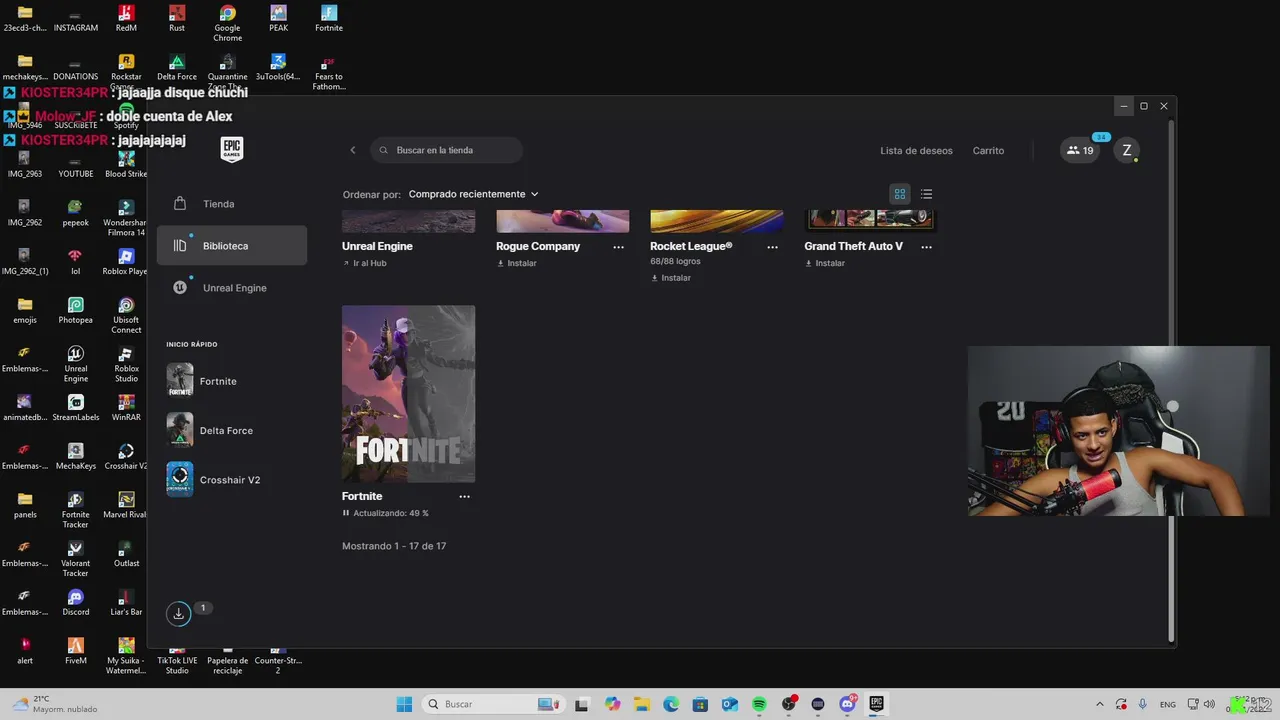Open the Unreal Engine sidebar section
Screen dimensions: 1280x720
[232, 288]
